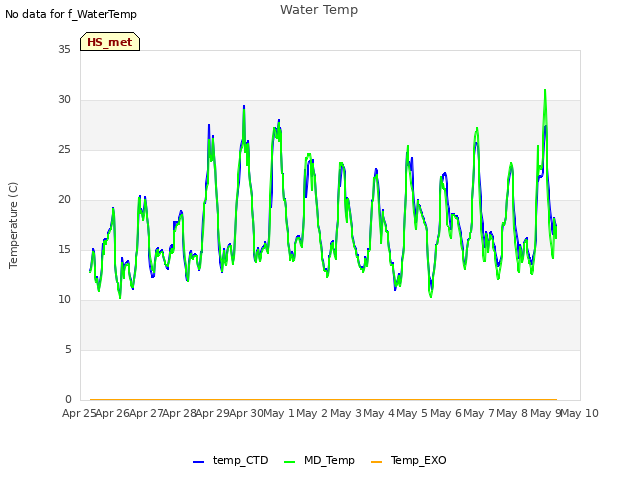Toggle the Temp_EXO legend entry
Image resolution: width=640 pixels, height=480 pixels.
tap(409, 460)
